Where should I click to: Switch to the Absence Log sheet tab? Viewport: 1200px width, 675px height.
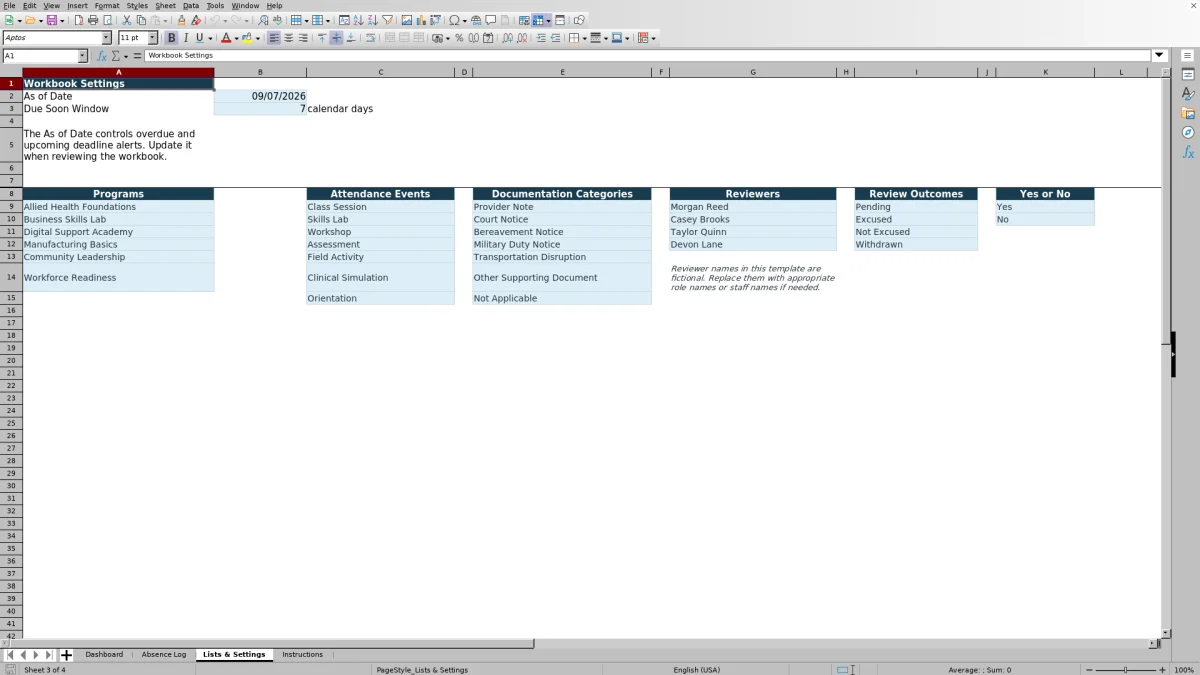click(164, 654)
